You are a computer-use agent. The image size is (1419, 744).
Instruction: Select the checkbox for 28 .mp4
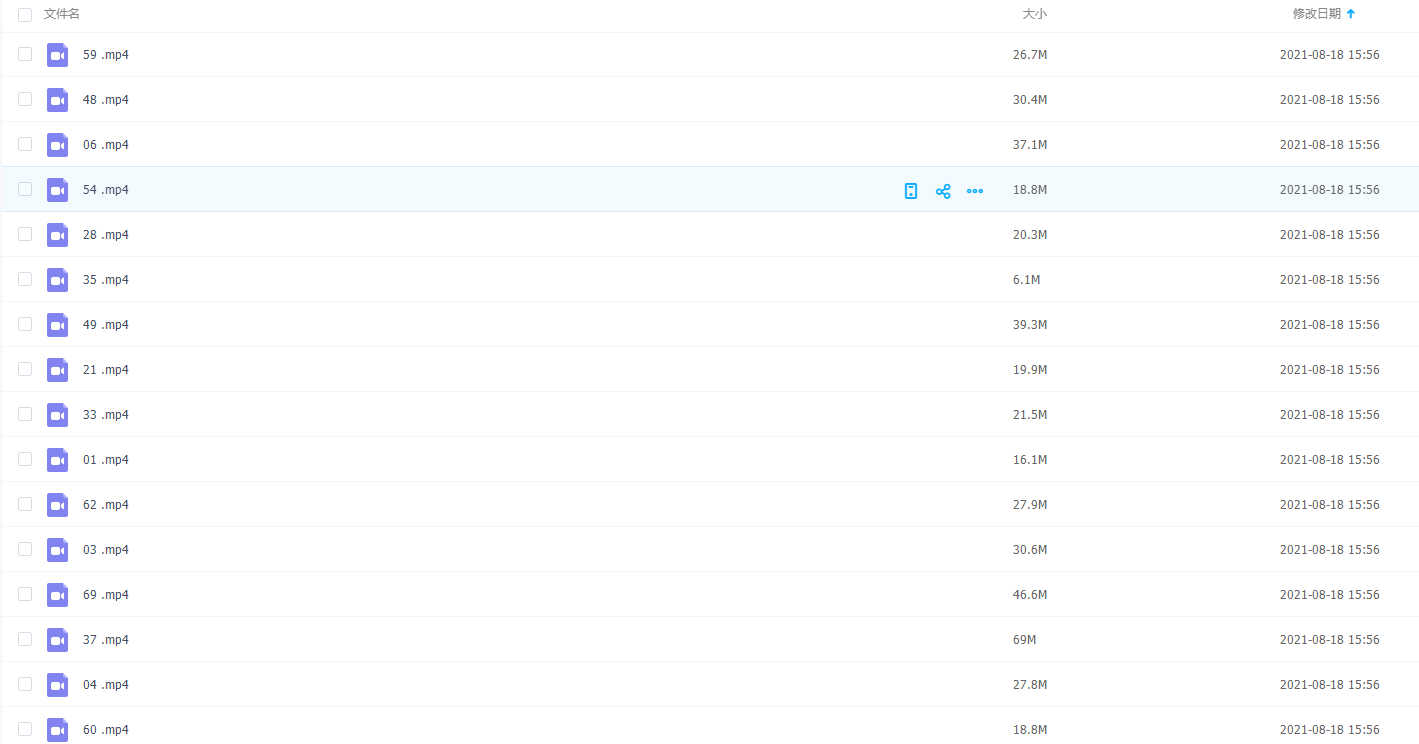[x=25, y=234]
